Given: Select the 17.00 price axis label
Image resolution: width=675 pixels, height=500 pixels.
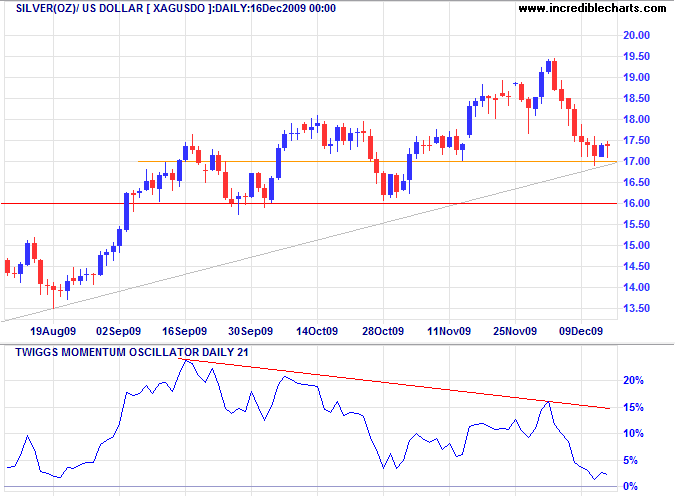Looking at the screenshot, I should pos(636,161).
